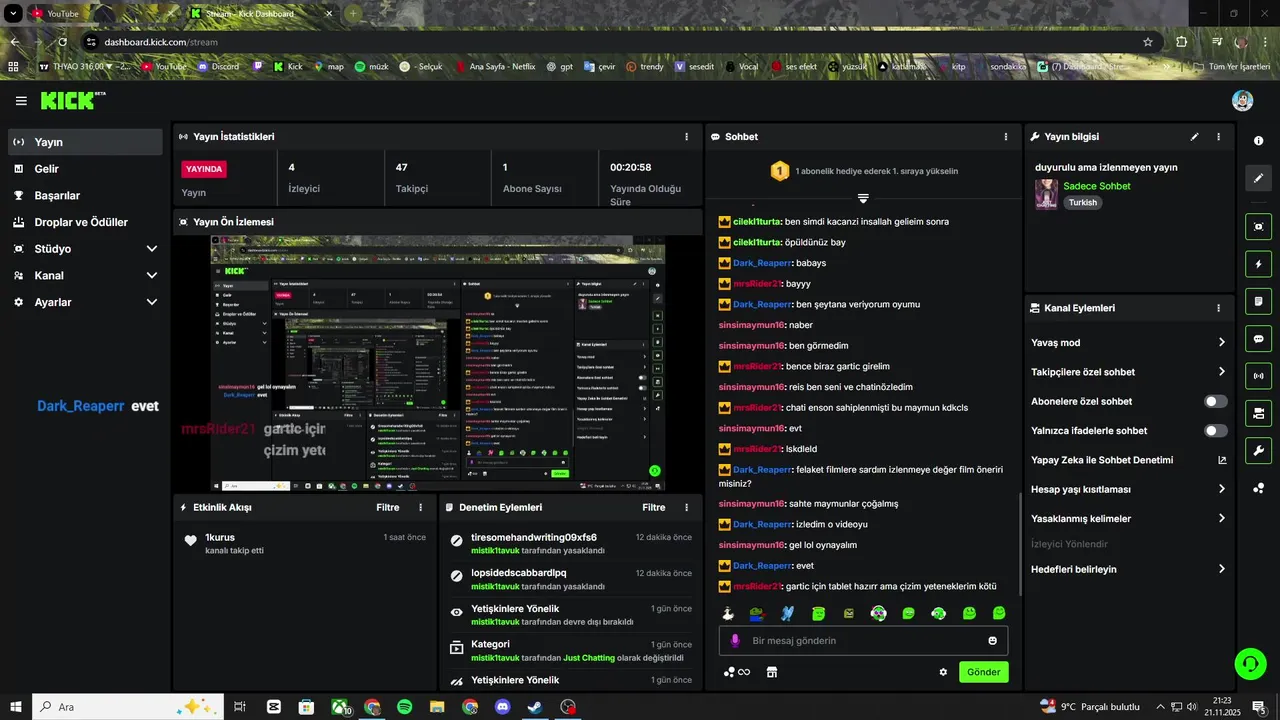The height and width of the screenshot is (720, 1280).
Task: Toggle Yalnızca ifadelerle sohbet switch
Action: 1216,431
